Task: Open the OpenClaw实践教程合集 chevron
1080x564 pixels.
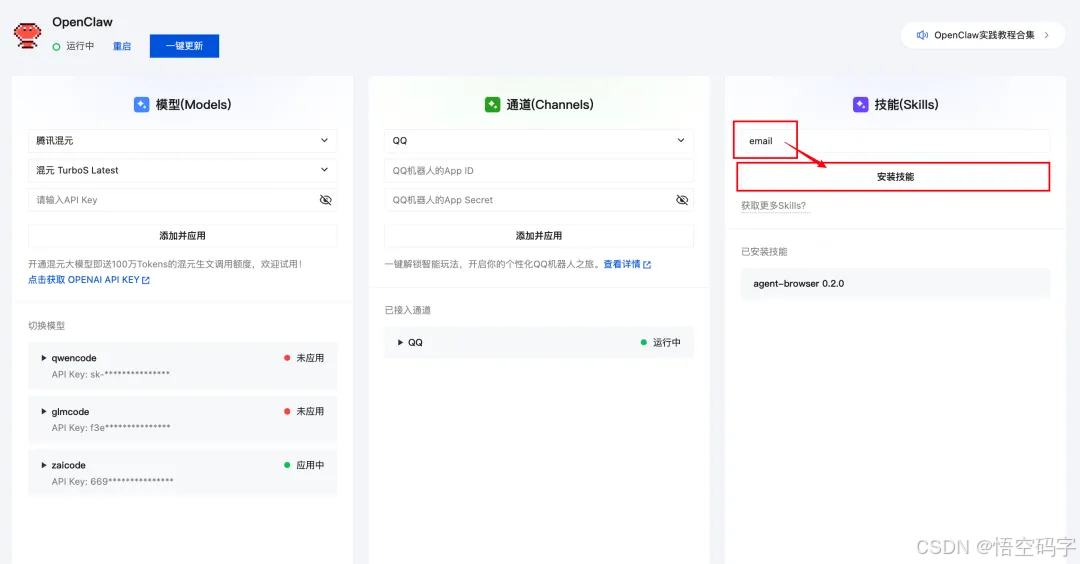Action: (x=1046, y=35)
